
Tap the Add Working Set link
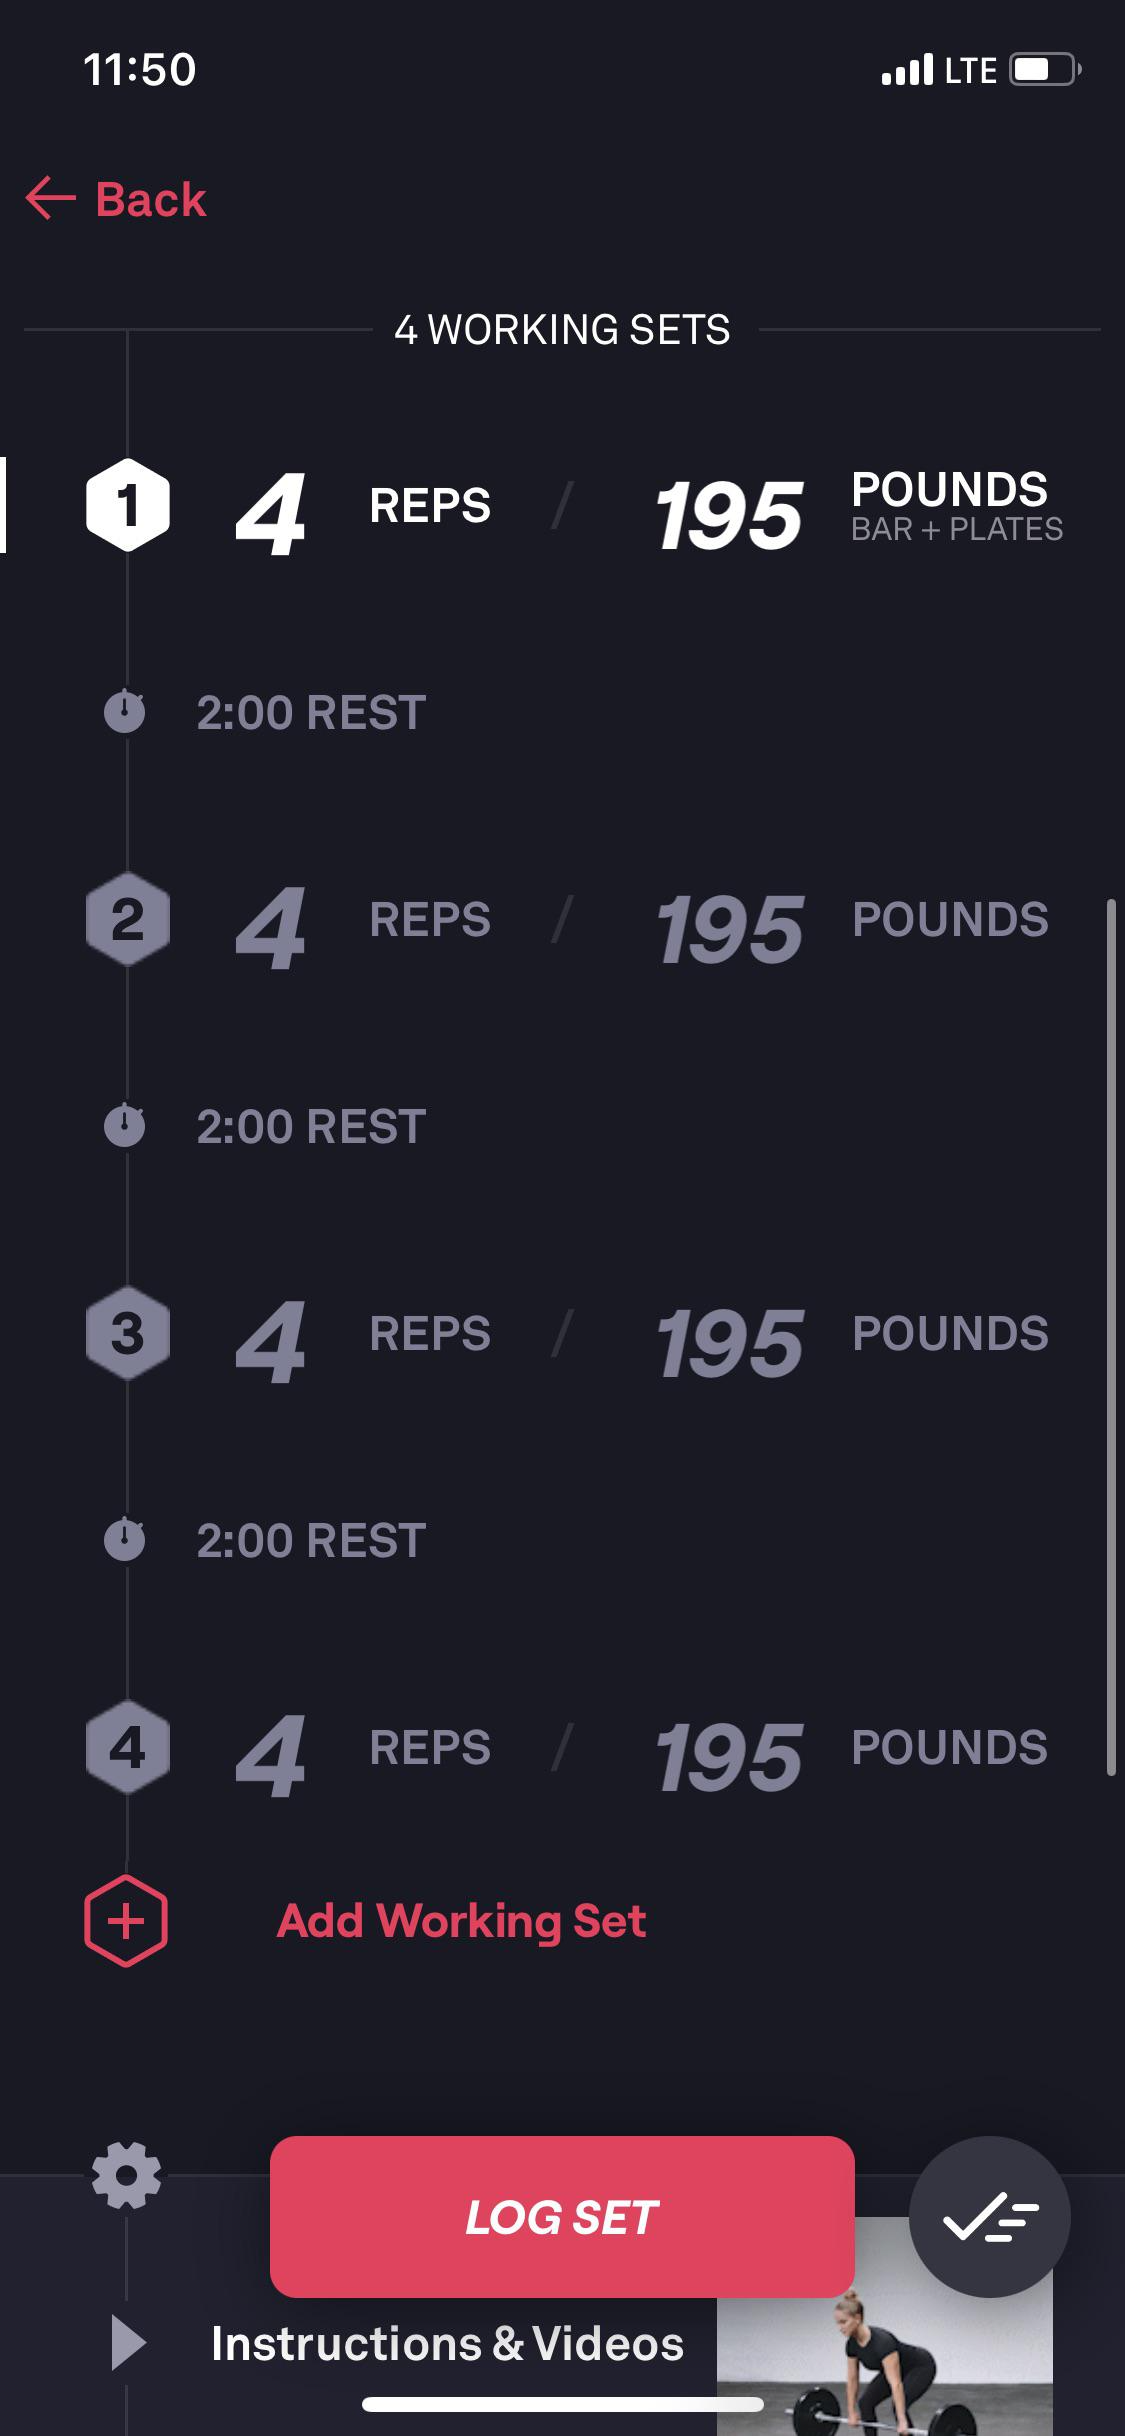click(461, 1922)
